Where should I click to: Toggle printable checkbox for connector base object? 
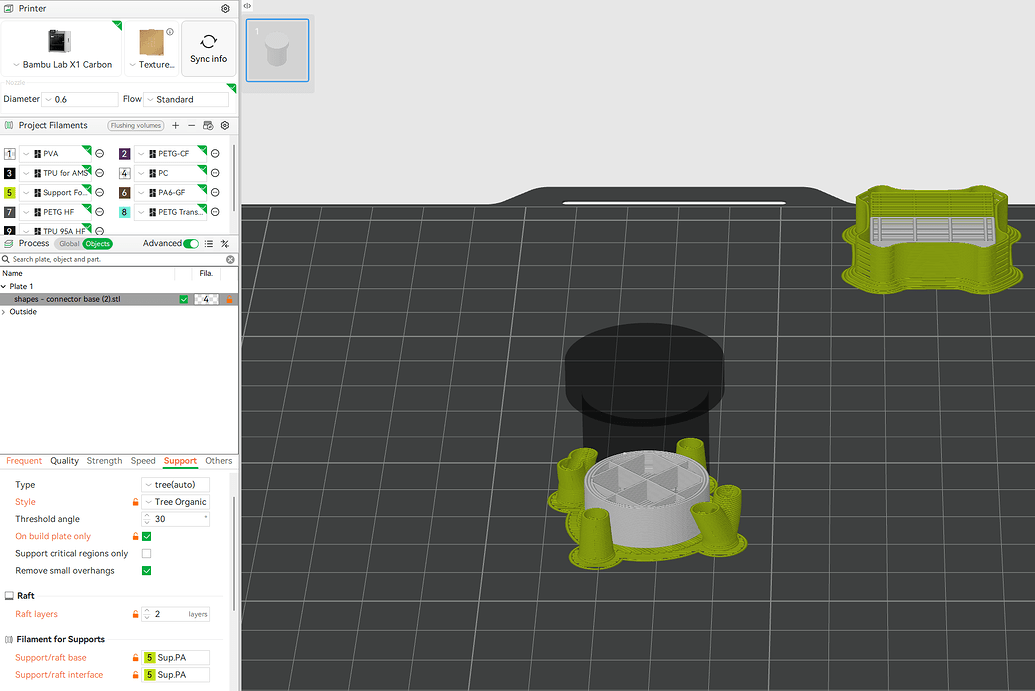click(x=184, y=299)
